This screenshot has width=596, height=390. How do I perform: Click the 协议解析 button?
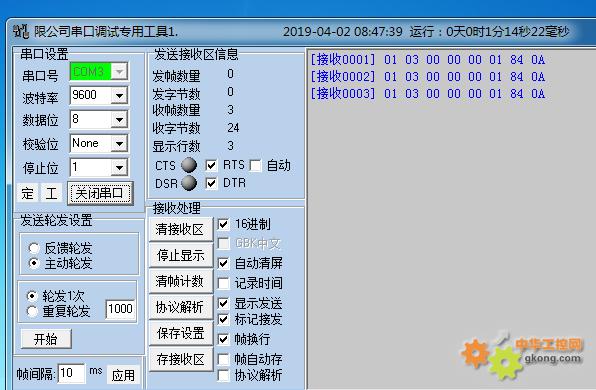[181, 307]
